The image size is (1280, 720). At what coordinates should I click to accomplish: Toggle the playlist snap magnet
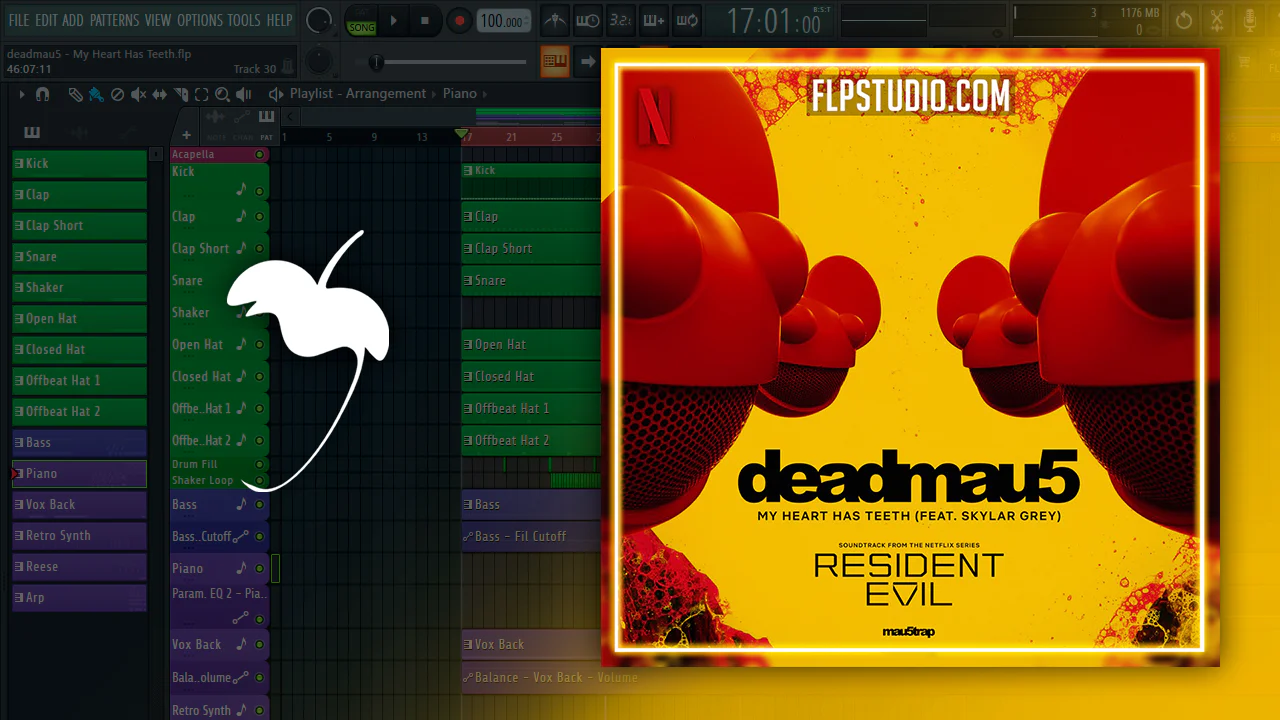coord(42,94)
